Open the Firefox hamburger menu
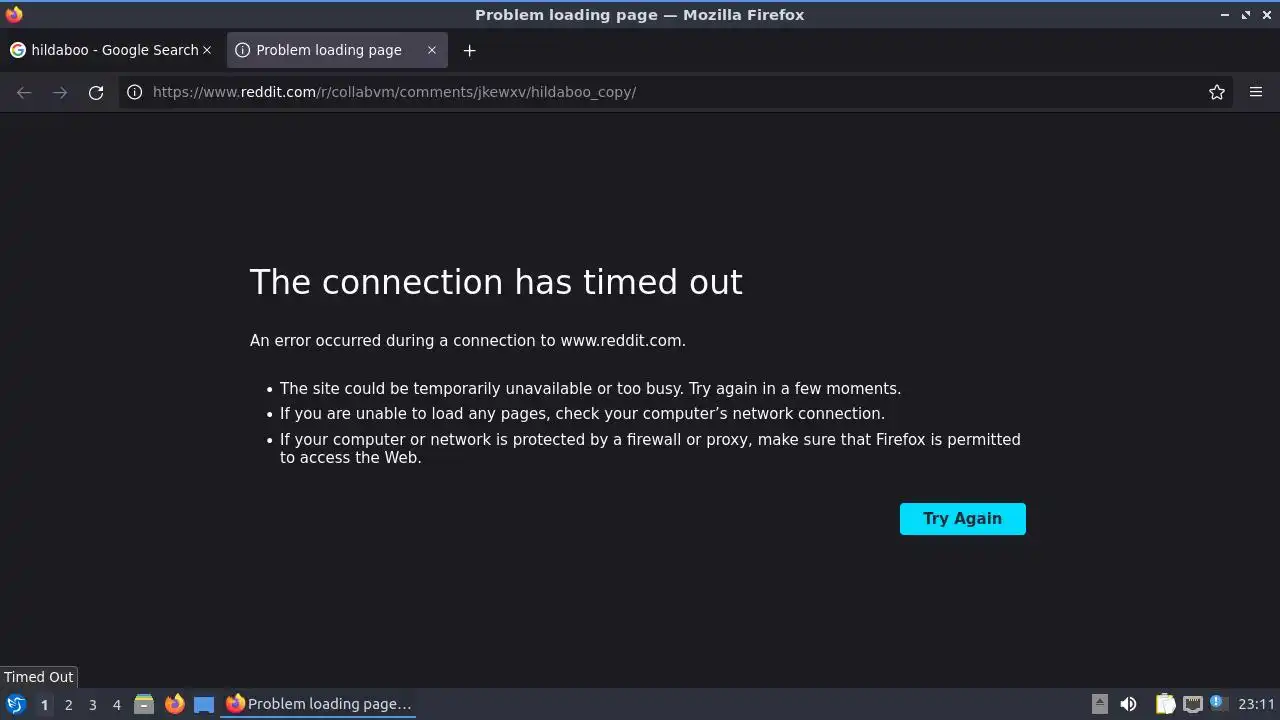 1256,92
